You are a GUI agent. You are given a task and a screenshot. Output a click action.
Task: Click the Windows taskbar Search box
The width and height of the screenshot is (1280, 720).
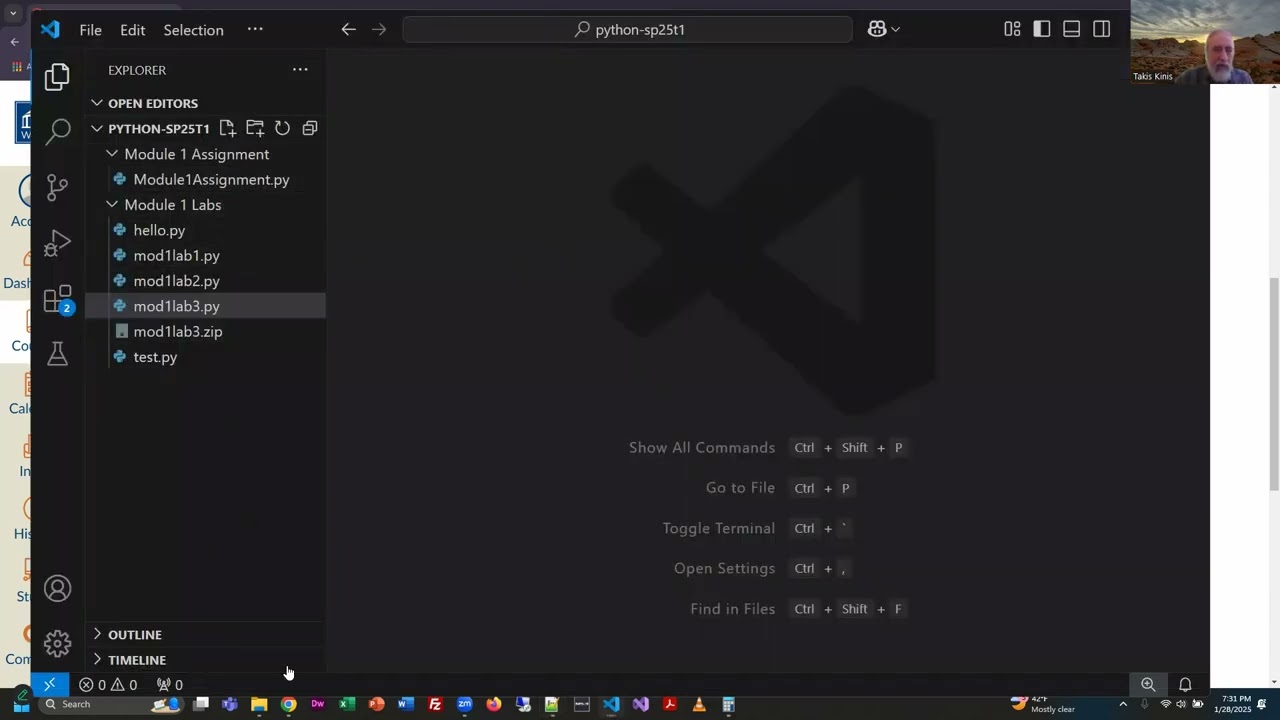coord(108,704)
